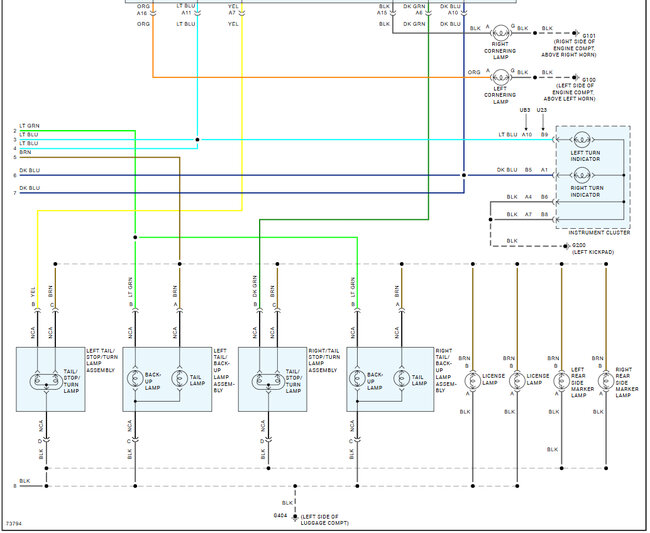This screenshot has height=533, width=650.
Task: Click the RIGHT TAIL/BACK-UP LAMP ASSEMBLY label
Action: pos(446,371)
